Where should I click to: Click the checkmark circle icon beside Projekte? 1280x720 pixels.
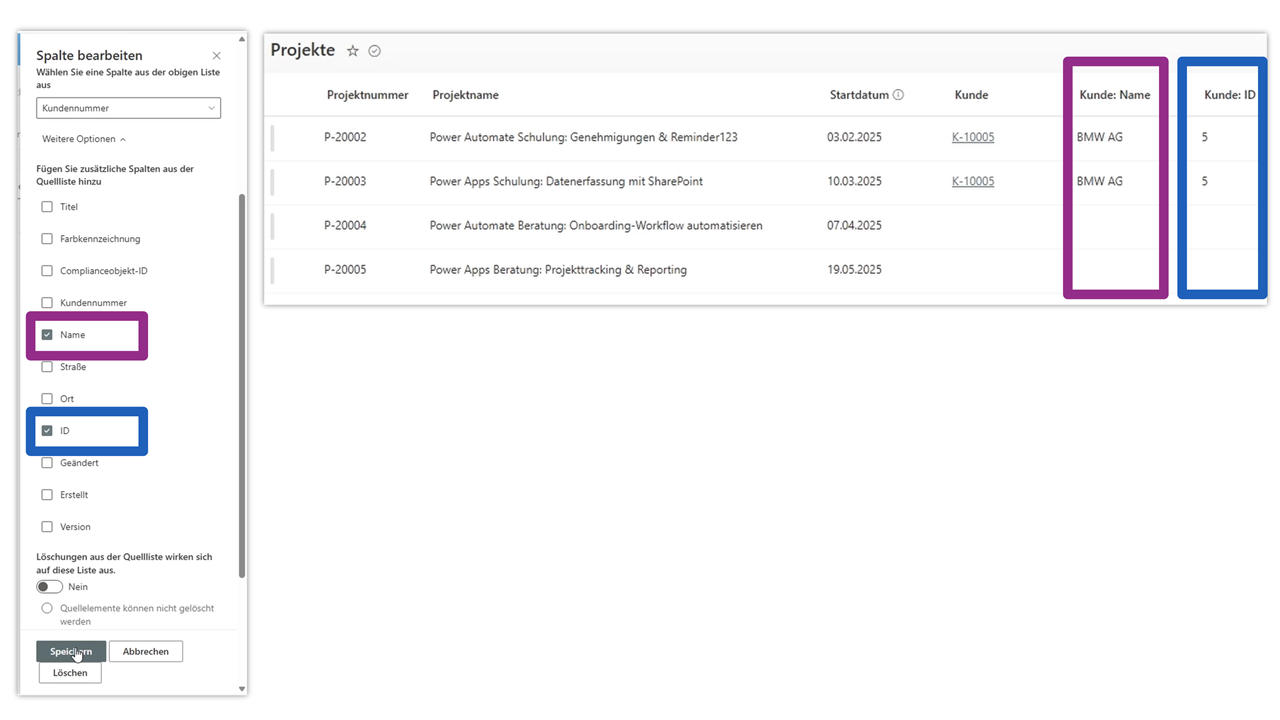pos(374,51)
